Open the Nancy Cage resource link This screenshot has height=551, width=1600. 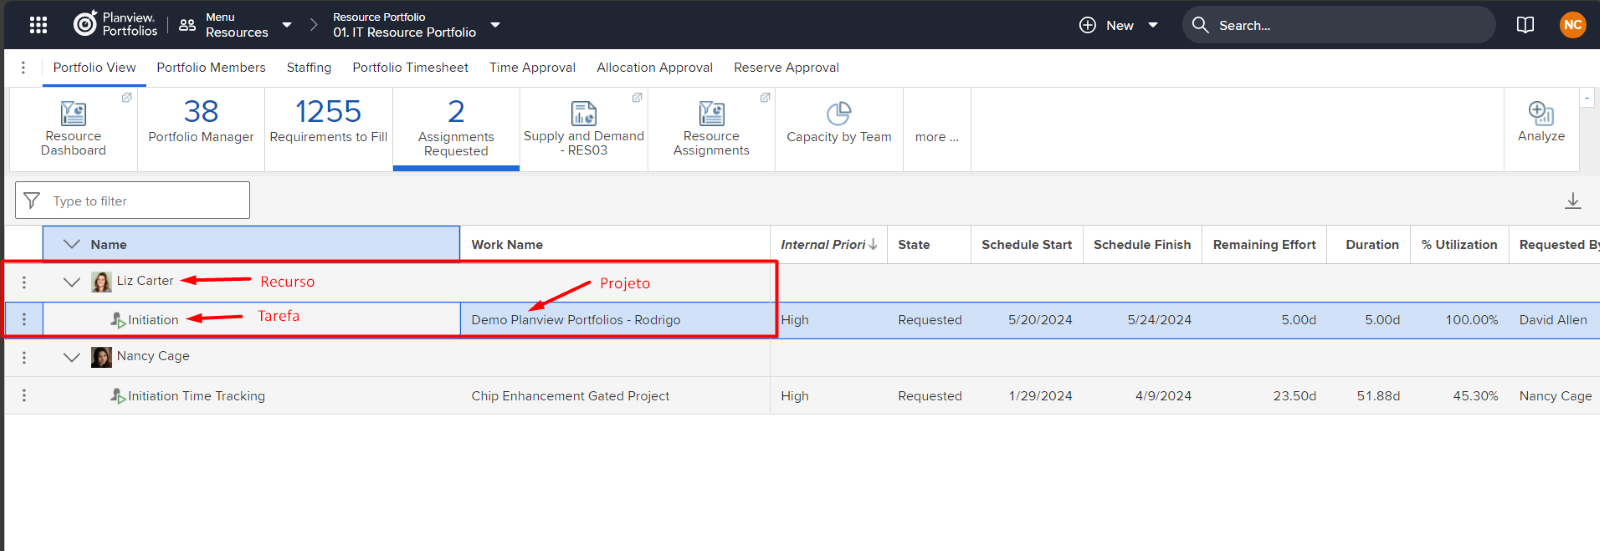pos(153,356)
